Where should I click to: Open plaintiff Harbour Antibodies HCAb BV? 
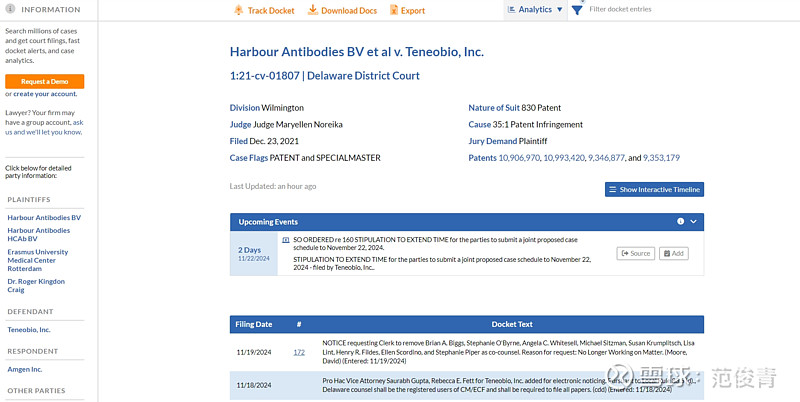tap(39, 235)
